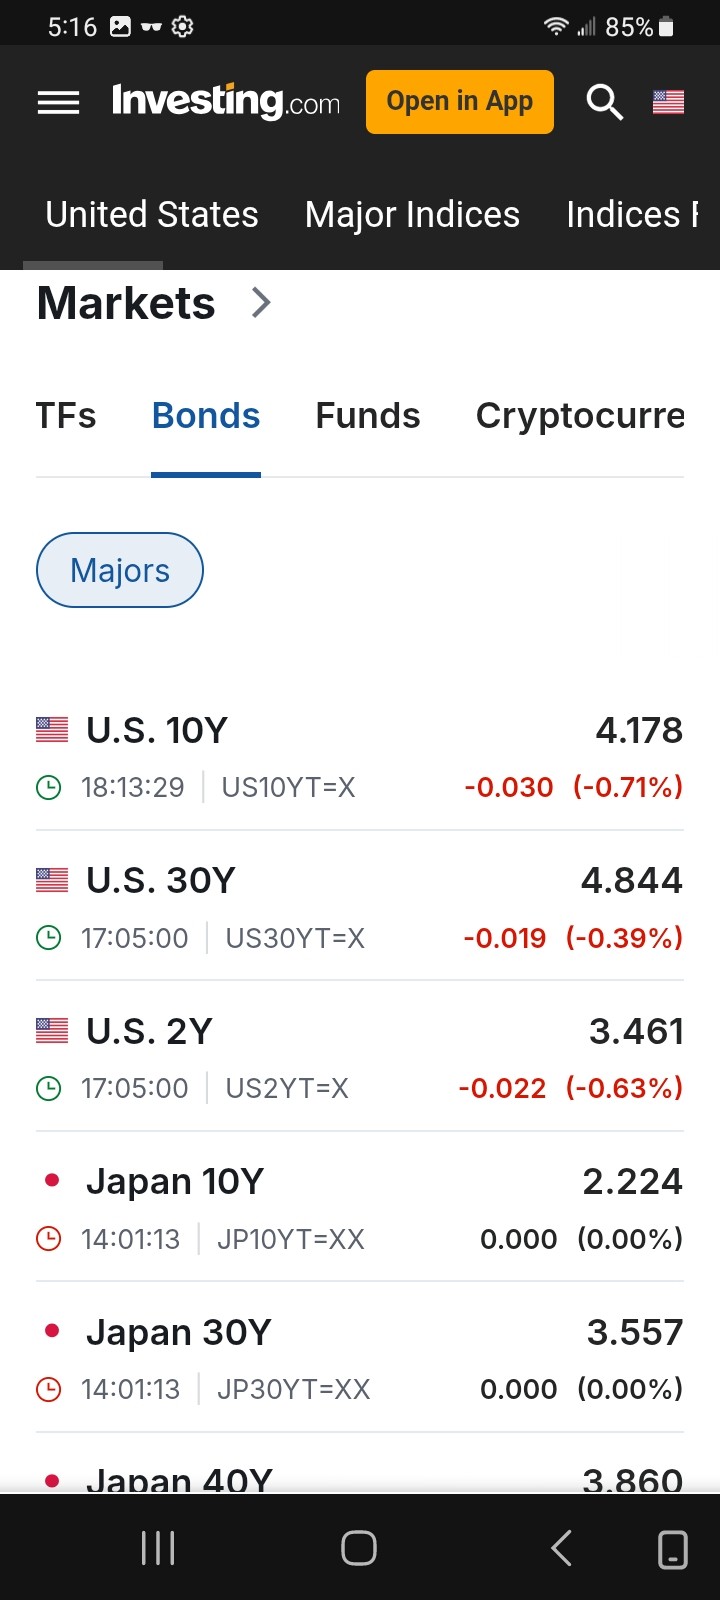Switch to the Funds tab
The height and width of the screenshot is (1600, 720).
(x=368, y=416)
